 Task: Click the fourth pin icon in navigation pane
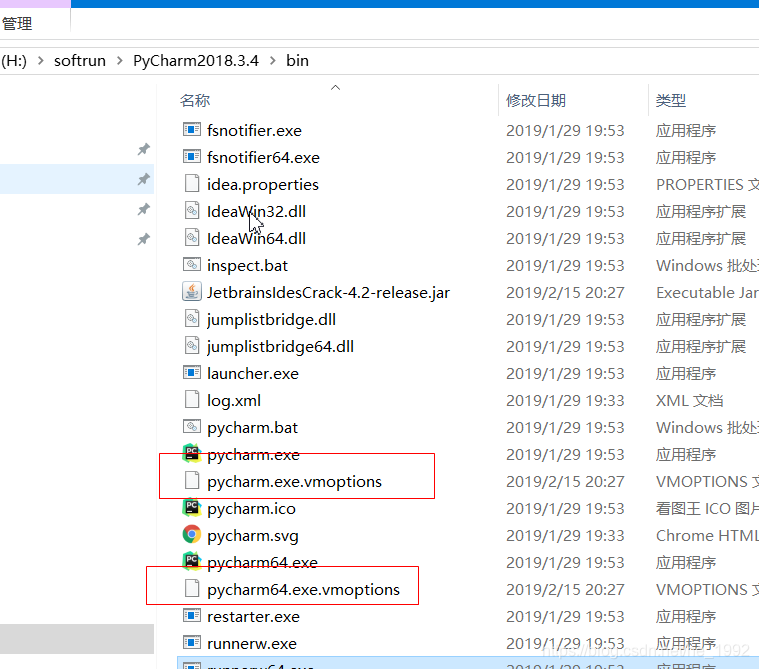(143, 239)
